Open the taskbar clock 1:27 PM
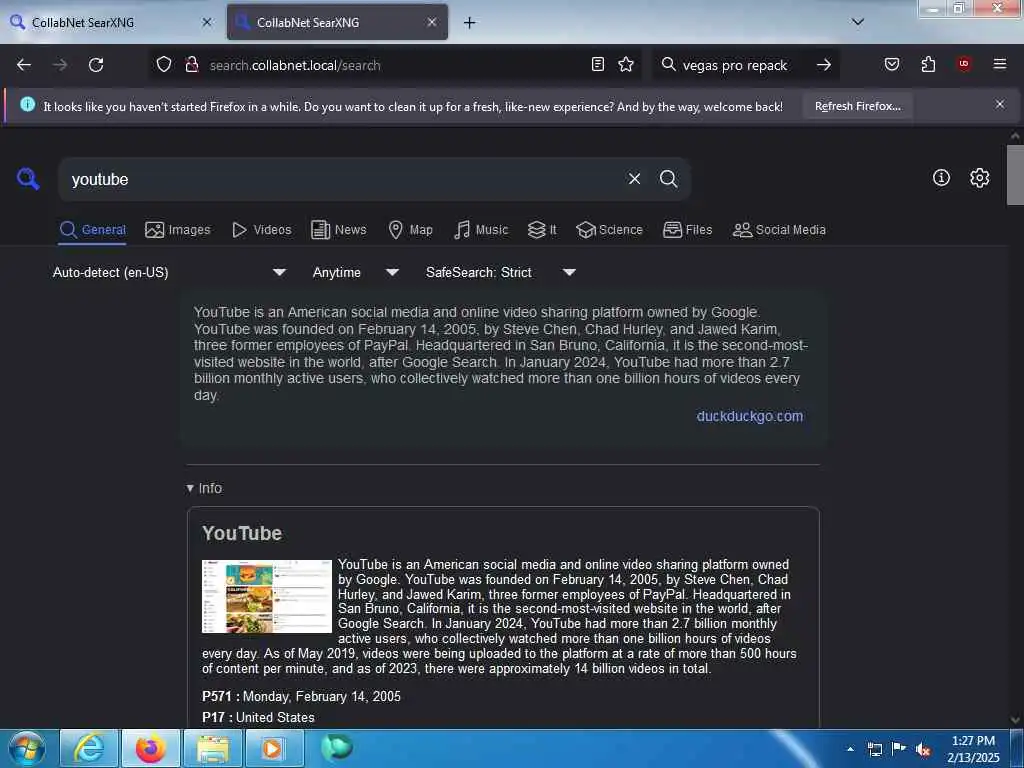Viewport: 1024px width, 768px height. 973,749
